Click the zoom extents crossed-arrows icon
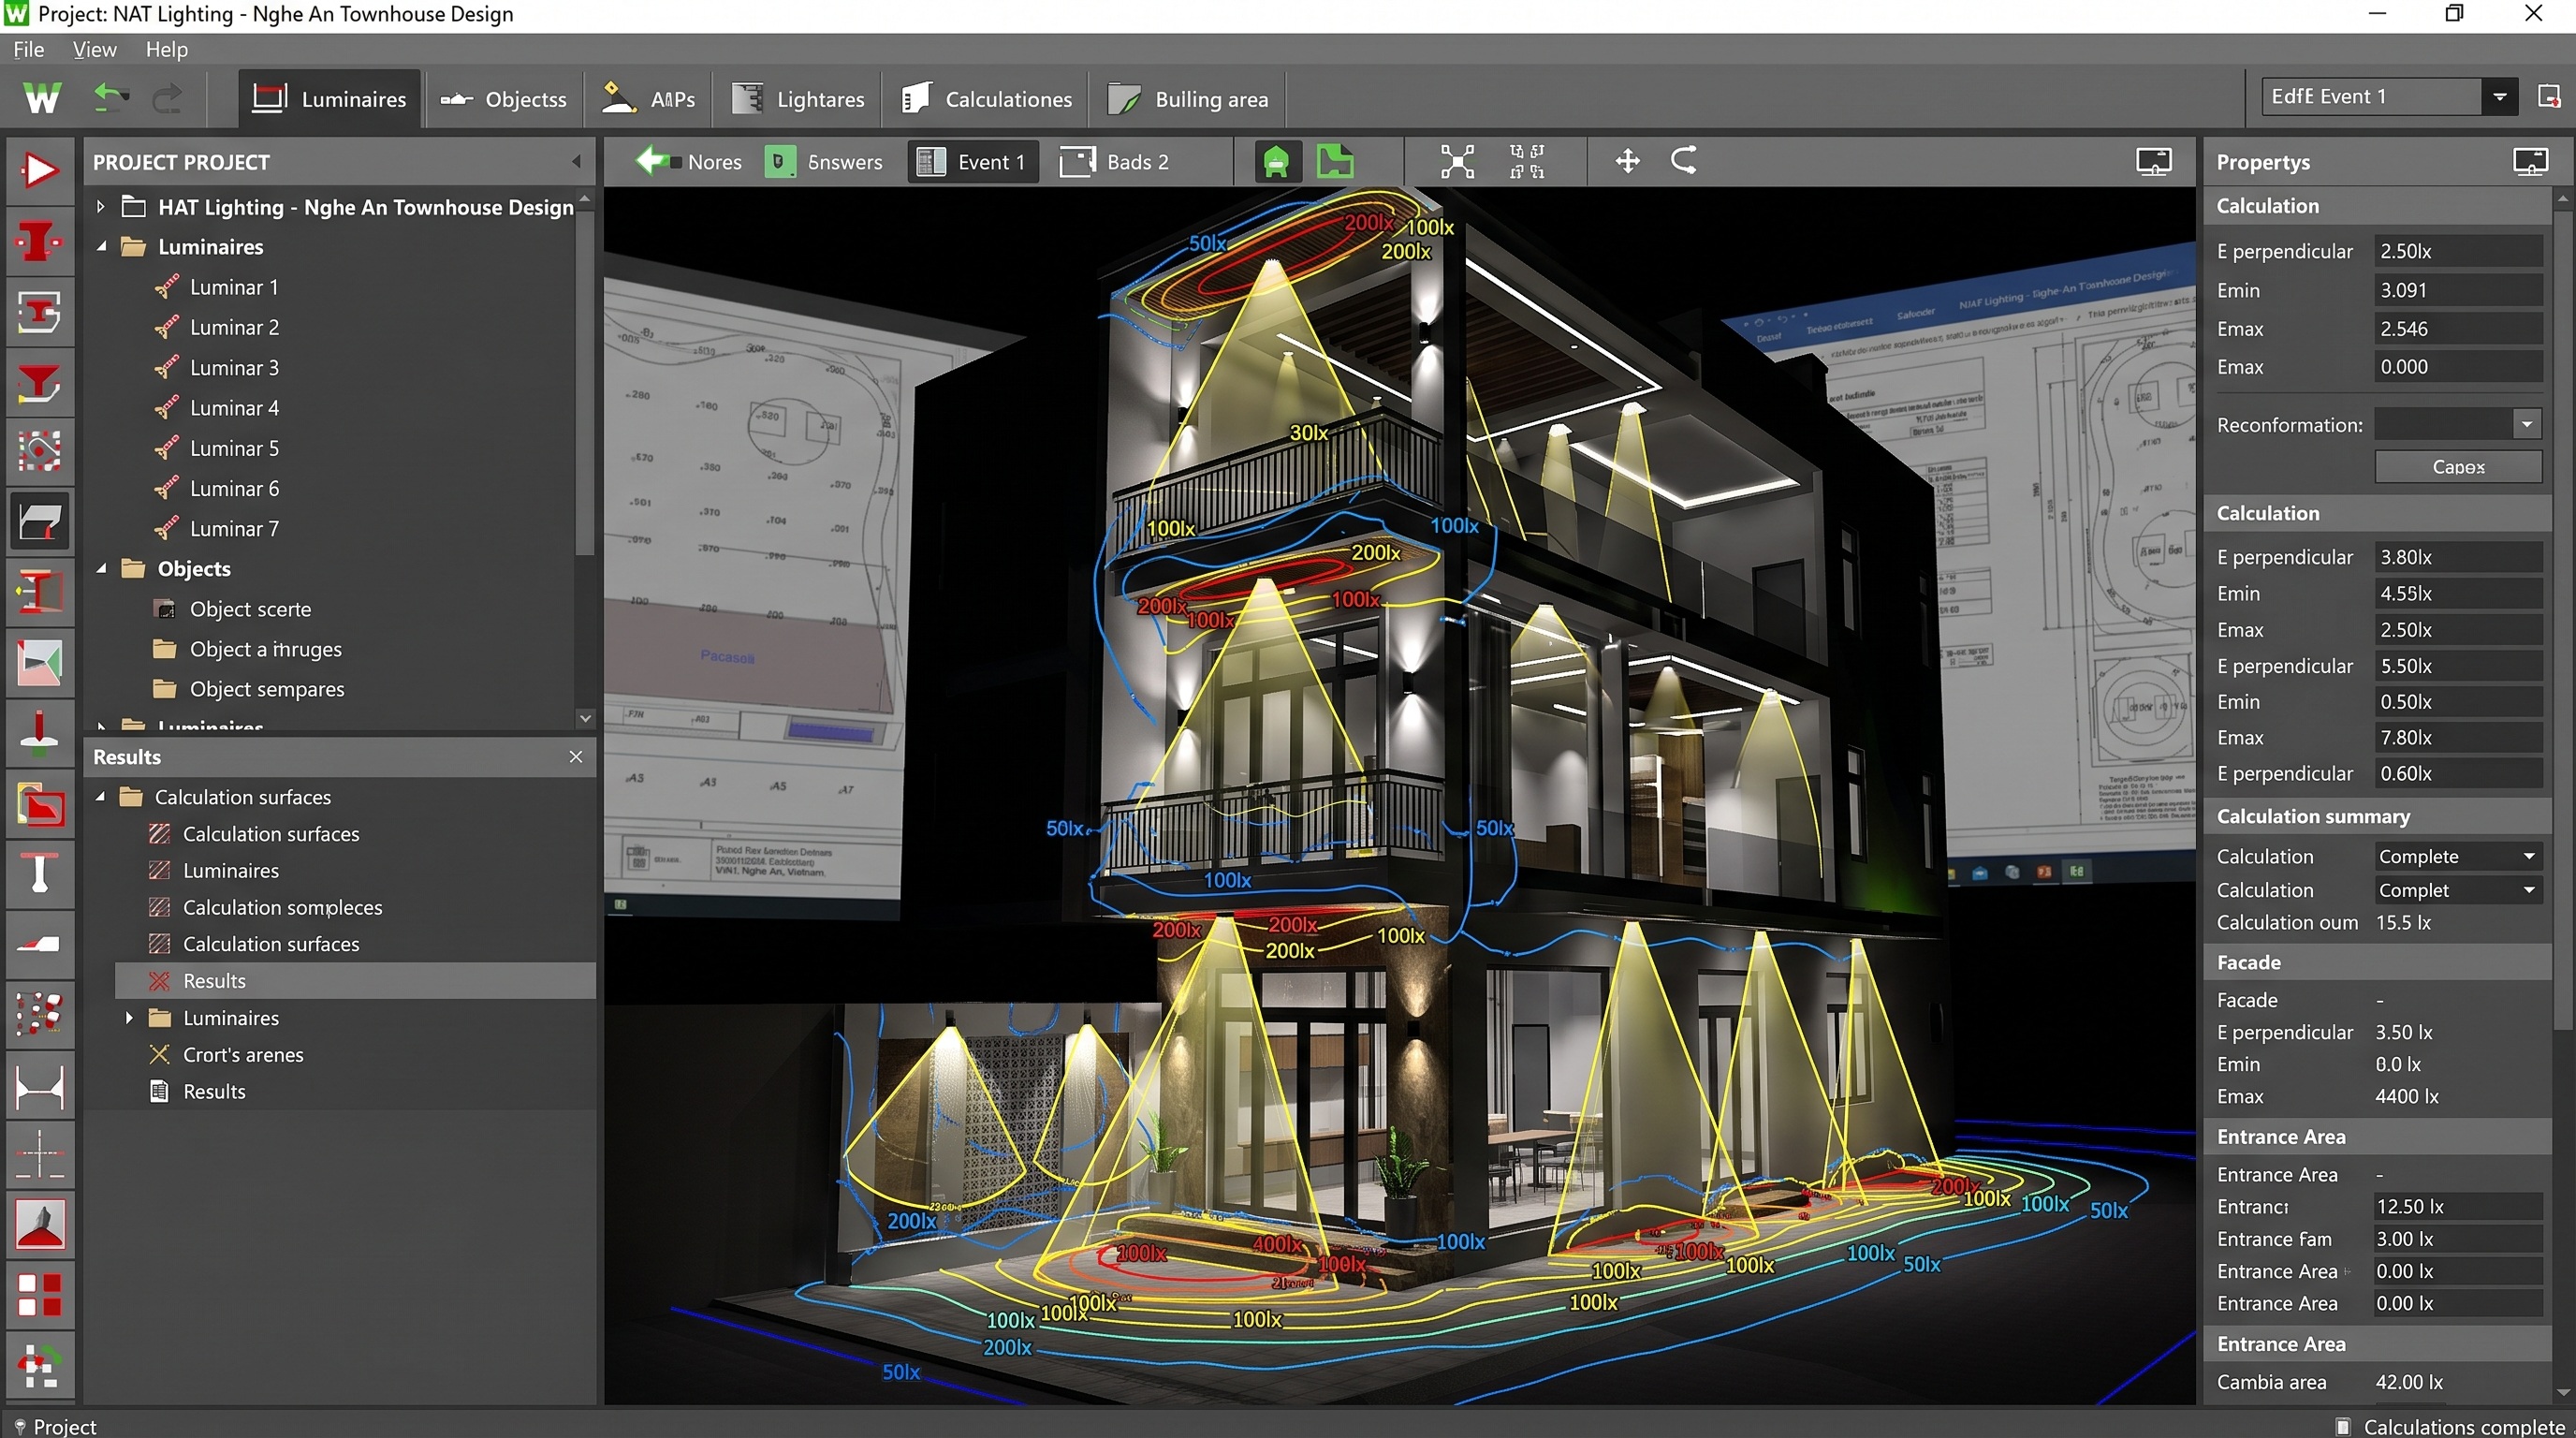 [x=1457, y=161]
